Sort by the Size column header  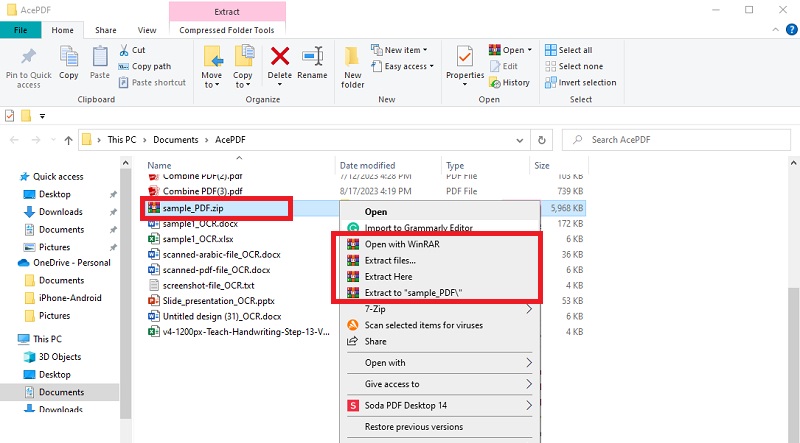(x=542, y=165)
